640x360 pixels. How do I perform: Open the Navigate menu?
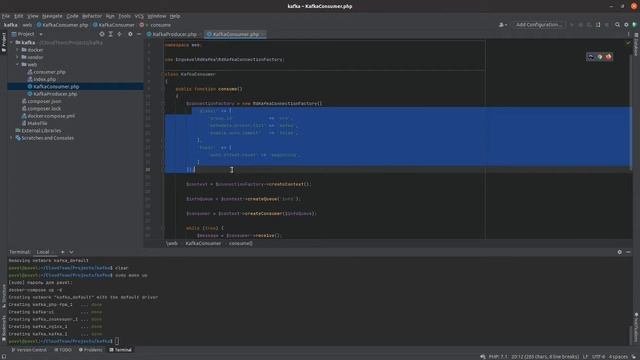(x=52, y=16)
